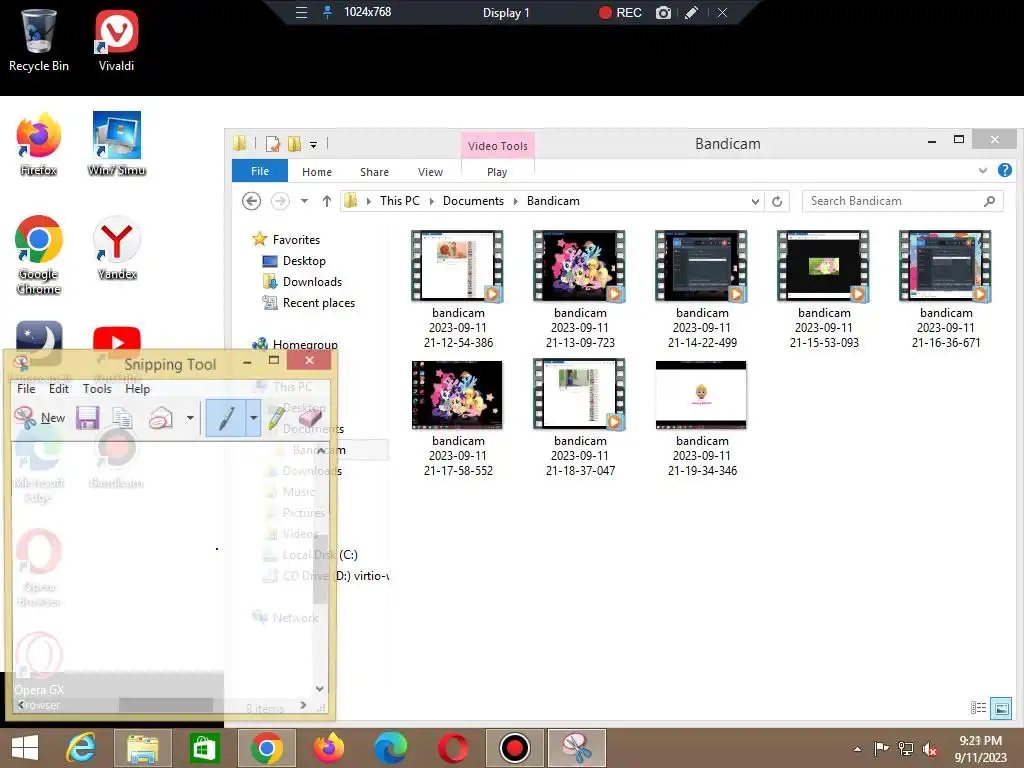This screenshot has width=1024, height=768.
Task: Open Snipping Tool Edit menu
Action: coord(59,389)
